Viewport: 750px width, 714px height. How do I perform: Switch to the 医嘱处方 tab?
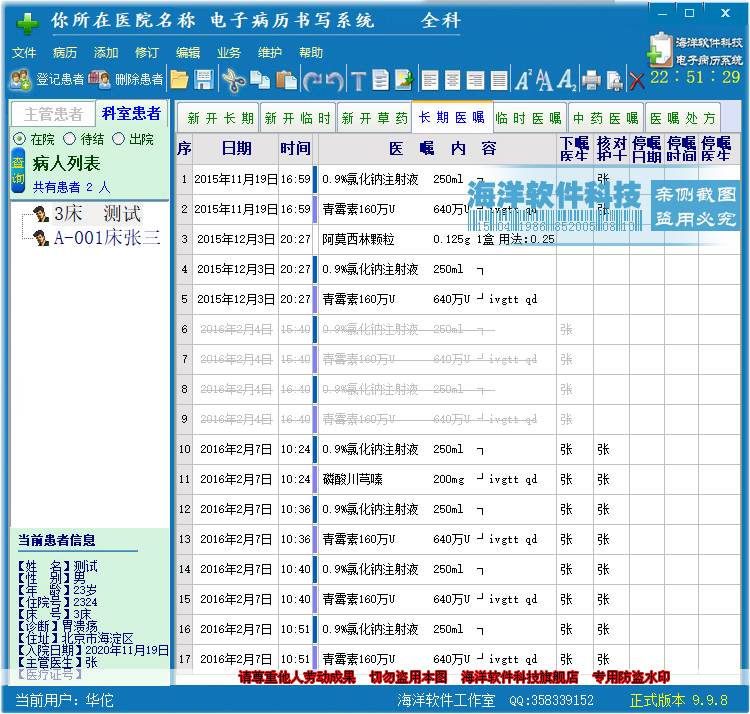click(x=683, y=118)
